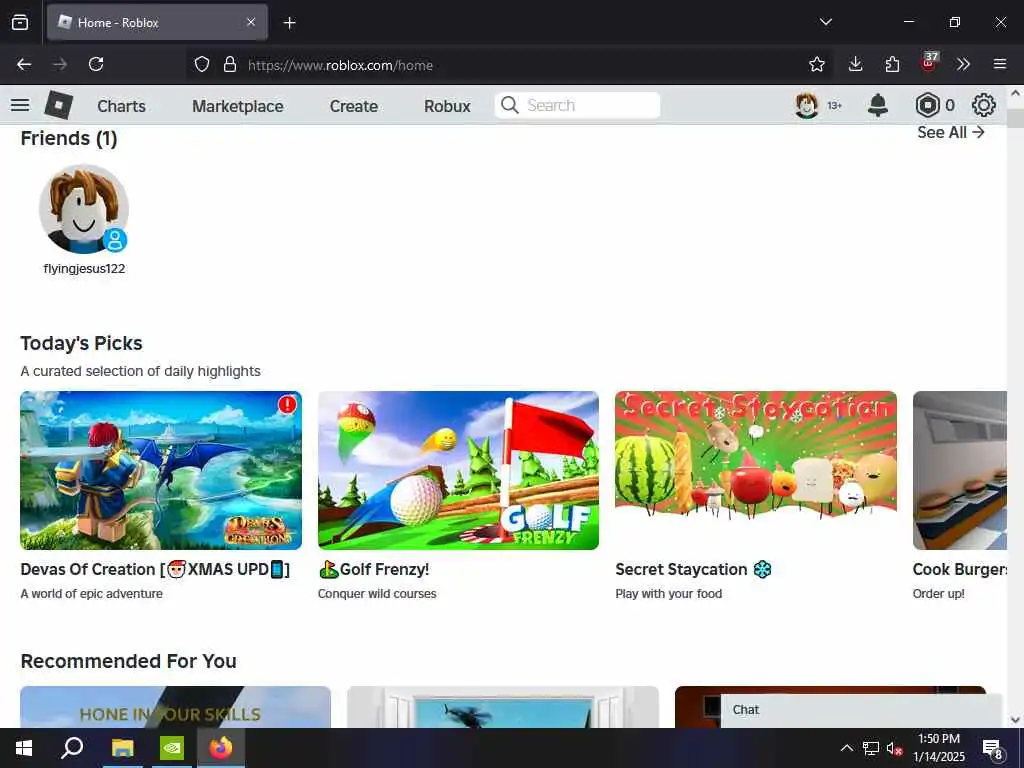Open Secret Staycation game thumbnail

756,470
